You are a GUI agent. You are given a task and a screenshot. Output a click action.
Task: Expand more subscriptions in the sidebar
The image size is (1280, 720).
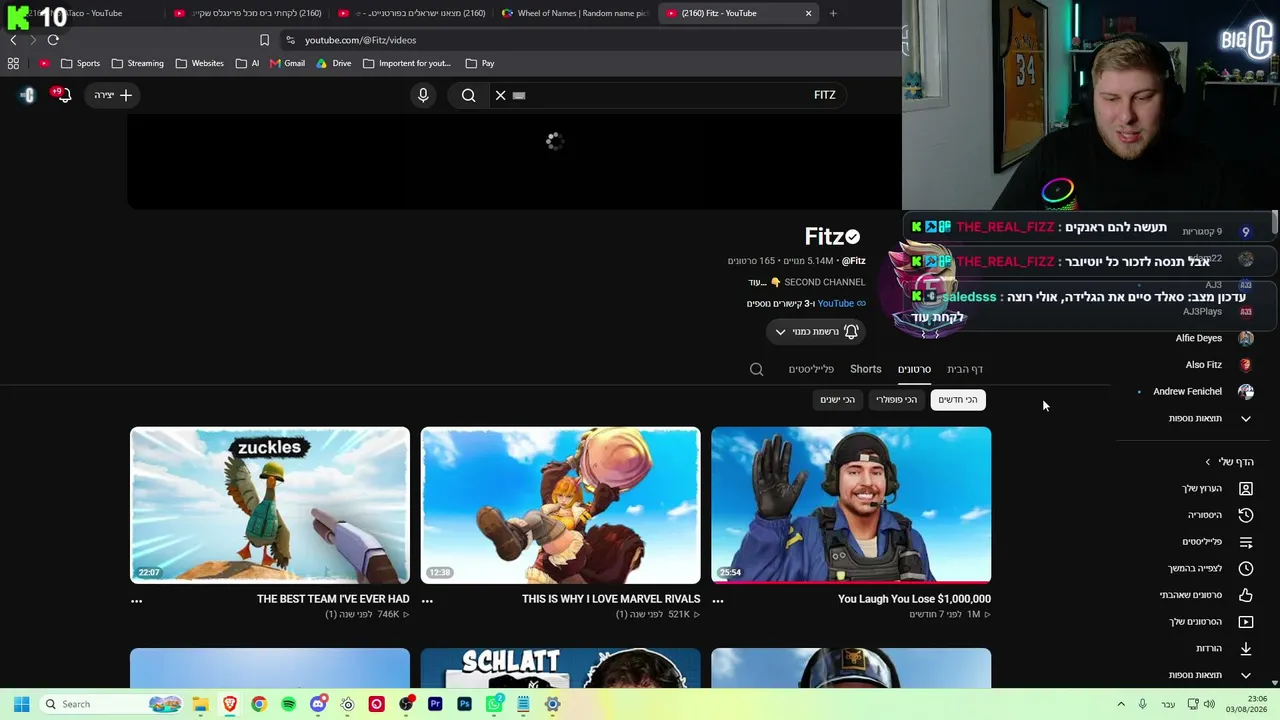click(1210, 419)
